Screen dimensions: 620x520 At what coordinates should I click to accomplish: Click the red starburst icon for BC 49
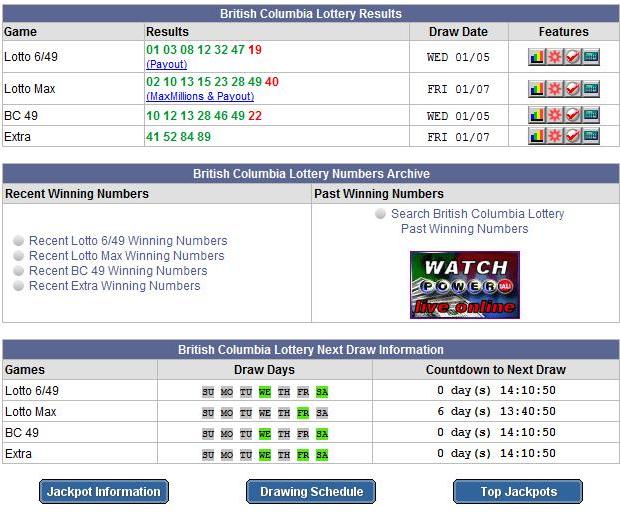click(x=554, y=115)
